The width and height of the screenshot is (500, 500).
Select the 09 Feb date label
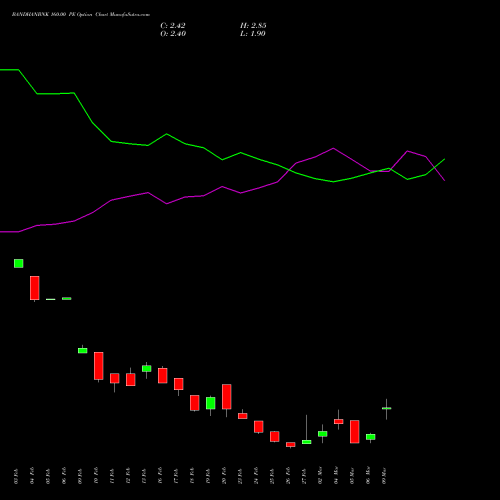[x=80, y=476]
